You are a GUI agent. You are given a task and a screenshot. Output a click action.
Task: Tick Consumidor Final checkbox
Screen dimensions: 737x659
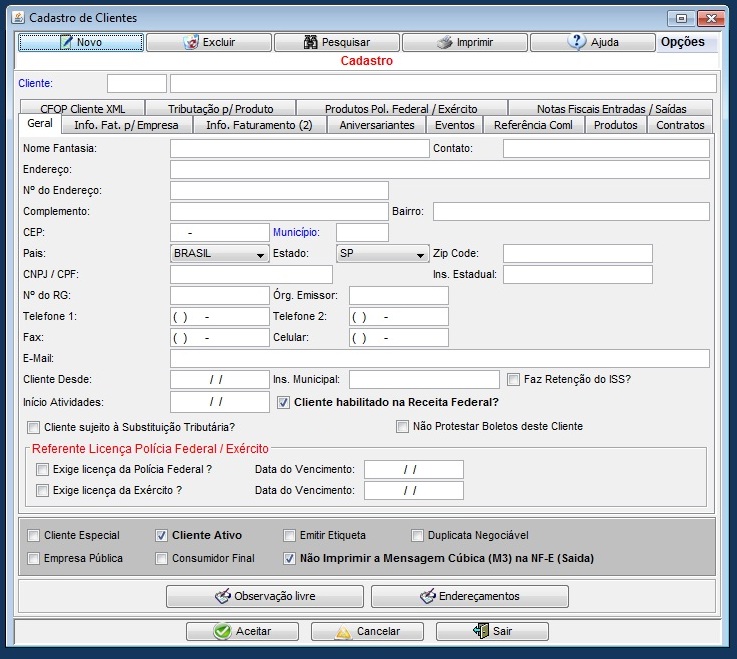pos(161,558)
